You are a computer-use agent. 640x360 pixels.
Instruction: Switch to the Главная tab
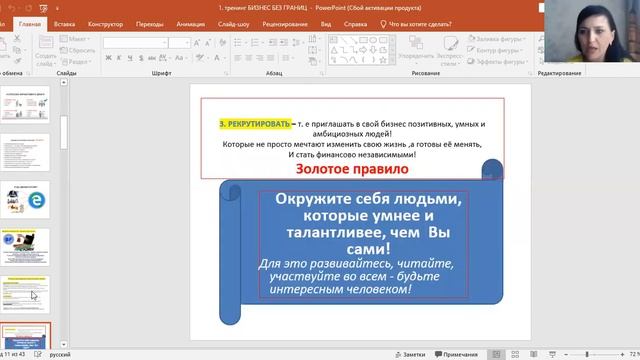(x=30, y=24)
